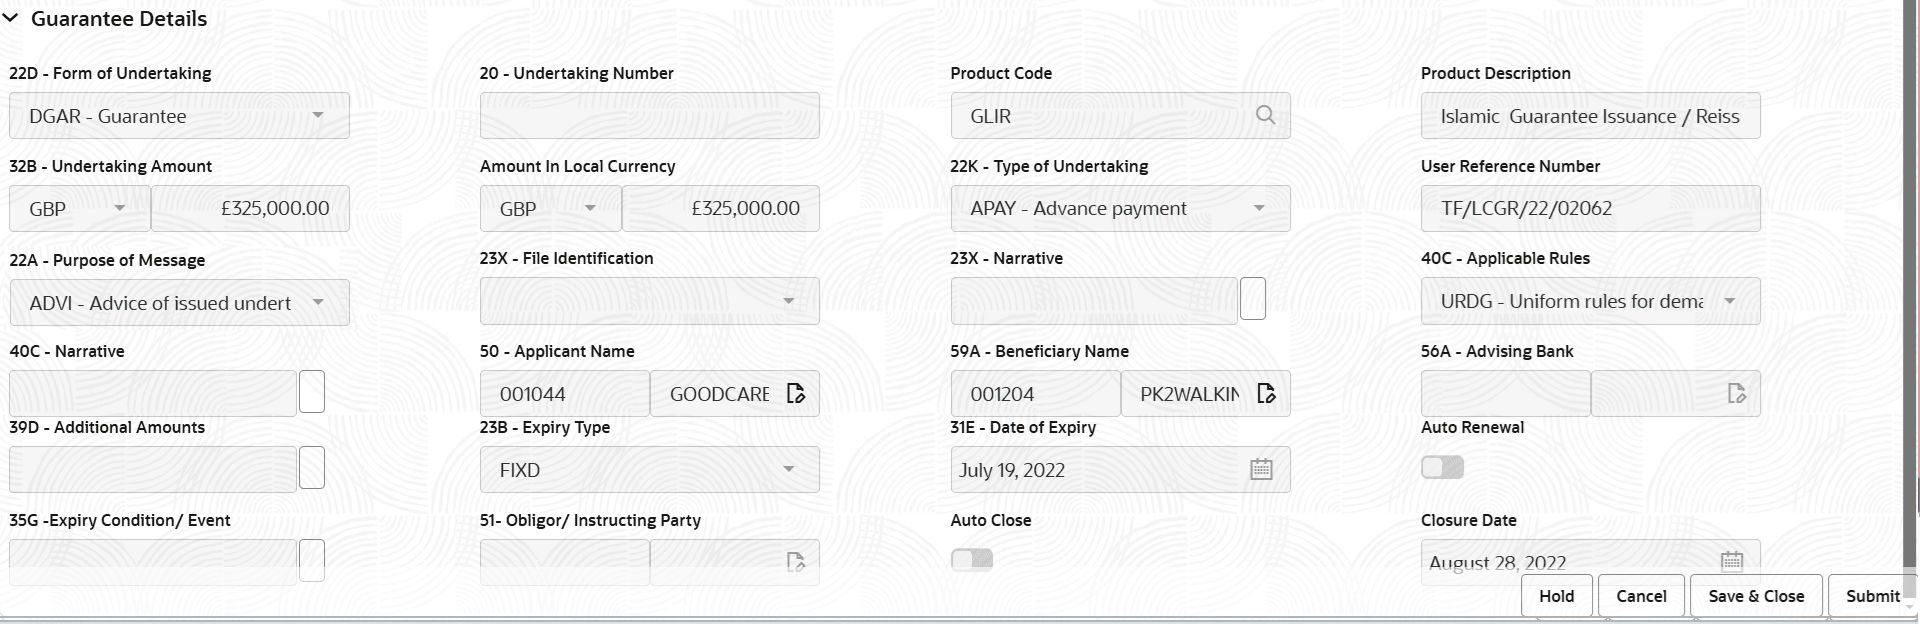Open the Advising Bank details icon

point(1737,393)
